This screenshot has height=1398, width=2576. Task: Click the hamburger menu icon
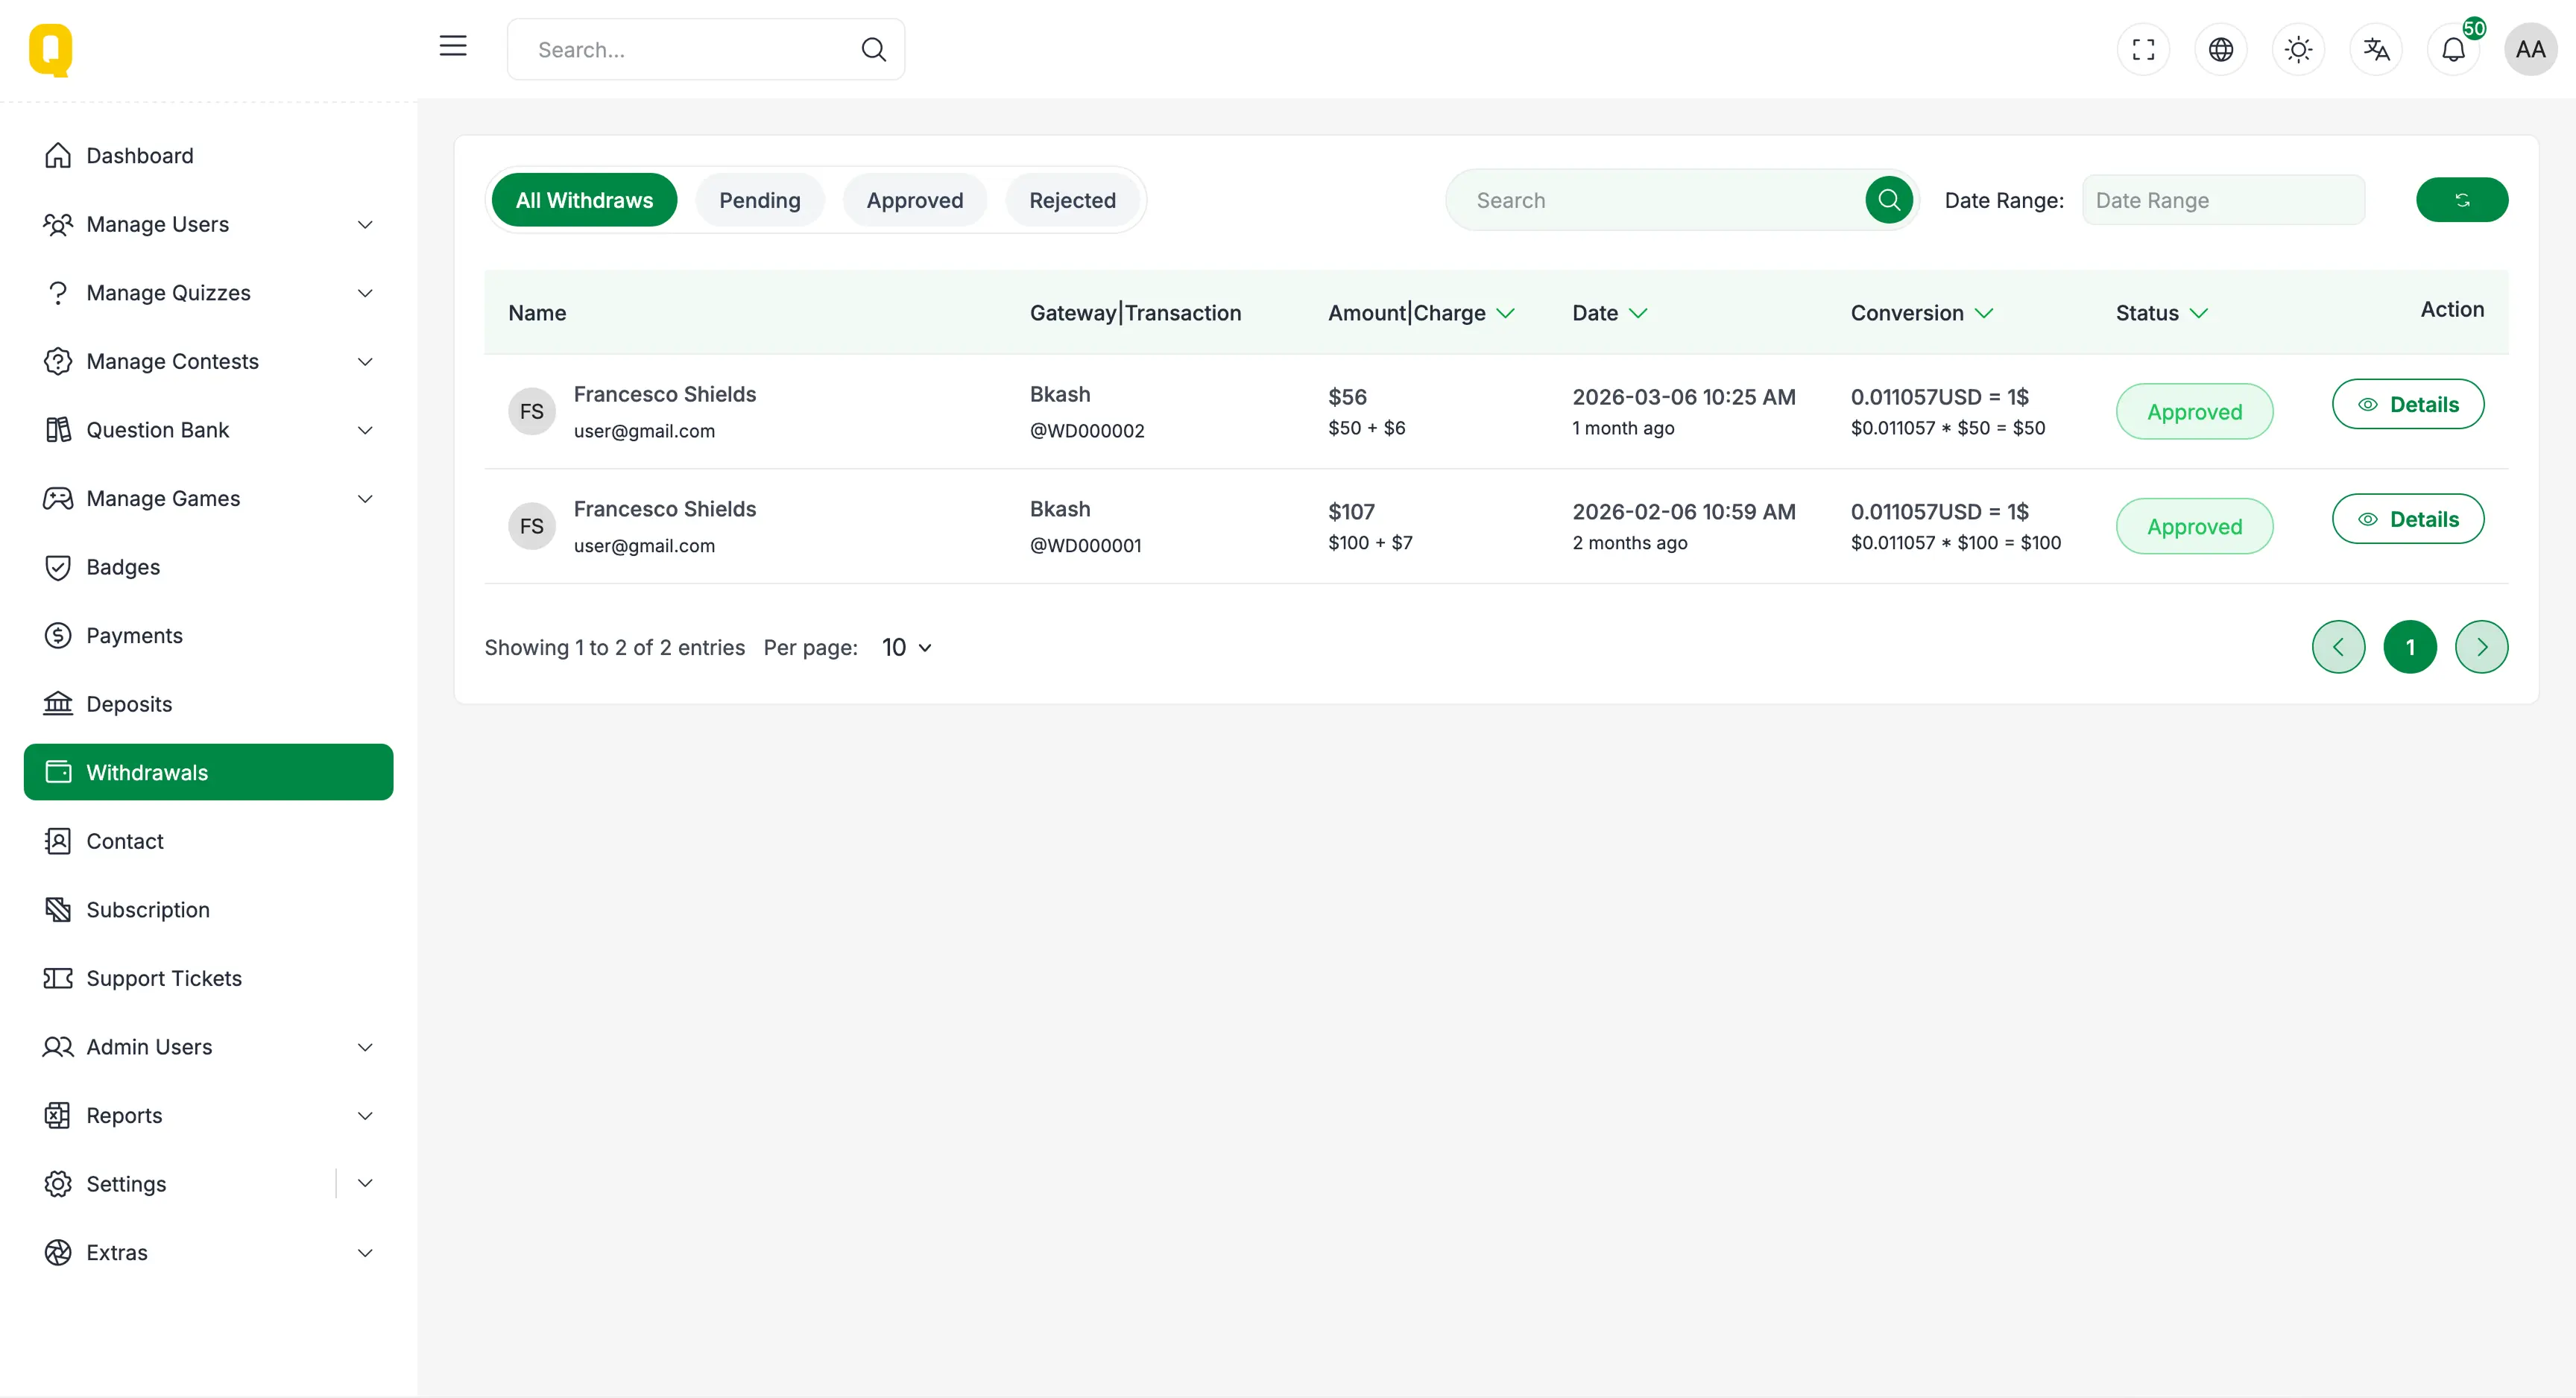(x=453, y=46)
